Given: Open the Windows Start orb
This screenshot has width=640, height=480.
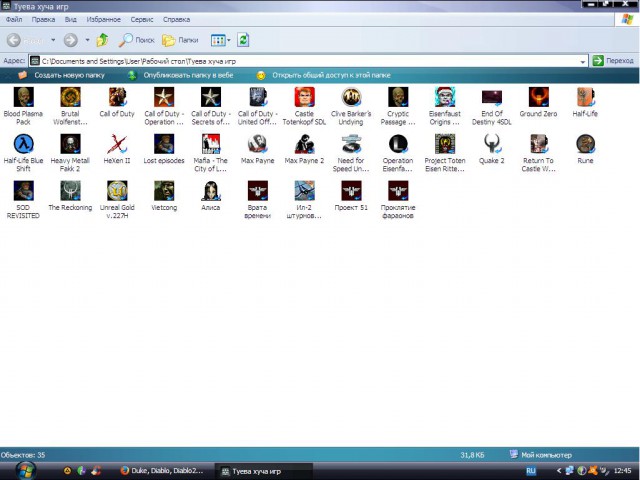Looking at the screenshot, I should (25, 471).
